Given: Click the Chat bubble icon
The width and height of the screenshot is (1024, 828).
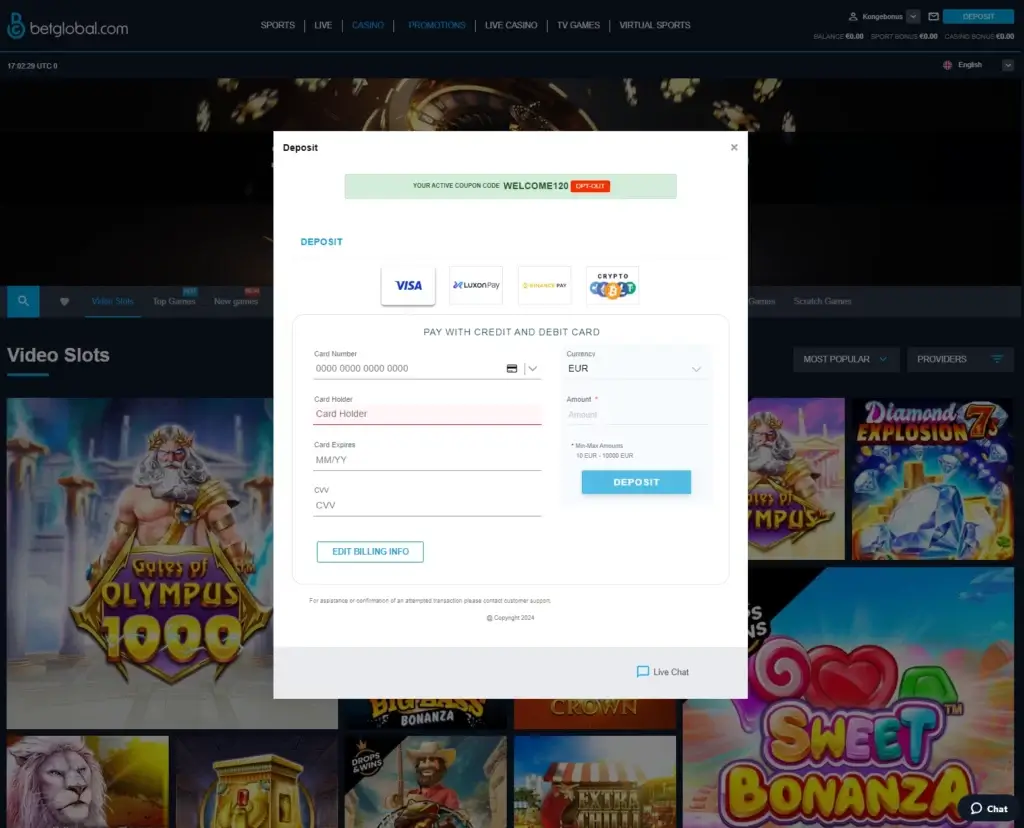Looking at the screenshot, I should [976, 808].
